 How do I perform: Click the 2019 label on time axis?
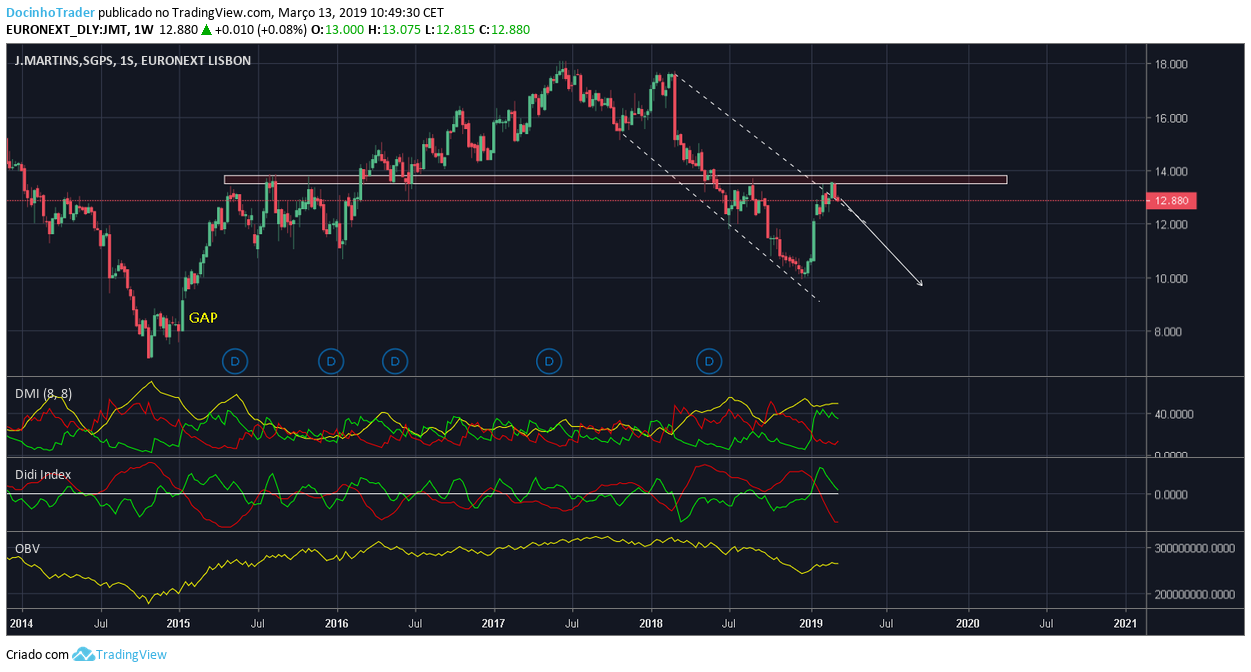pos(811,623)
